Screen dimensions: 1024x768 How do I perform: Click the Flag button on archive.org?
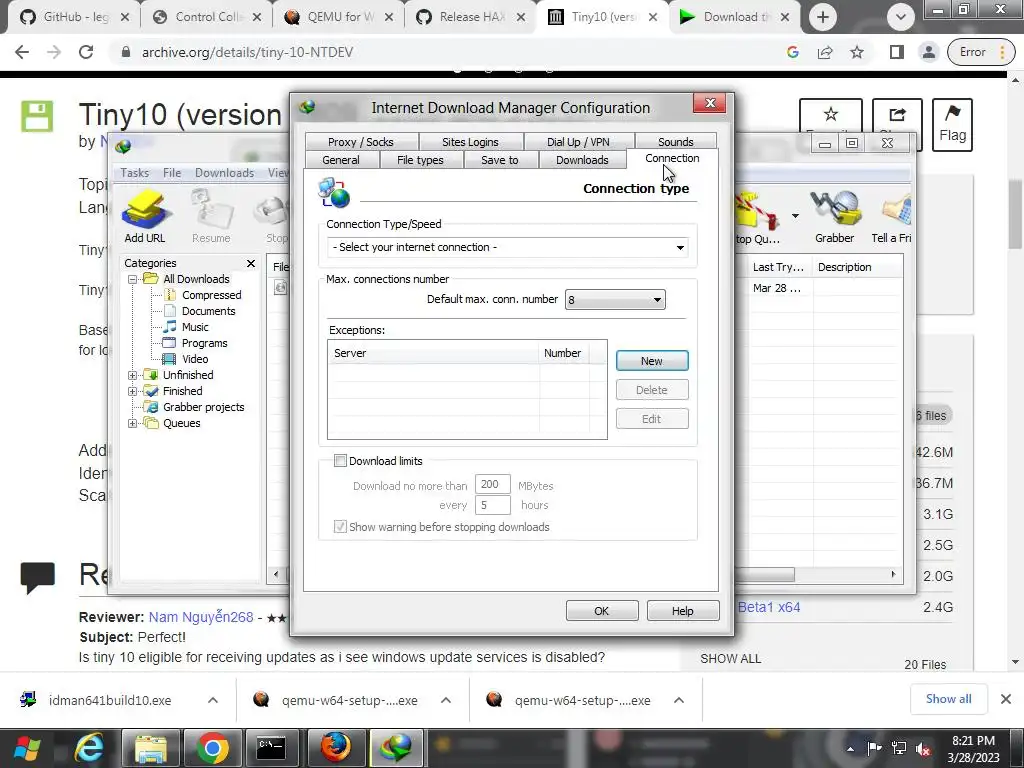(952, 125)
